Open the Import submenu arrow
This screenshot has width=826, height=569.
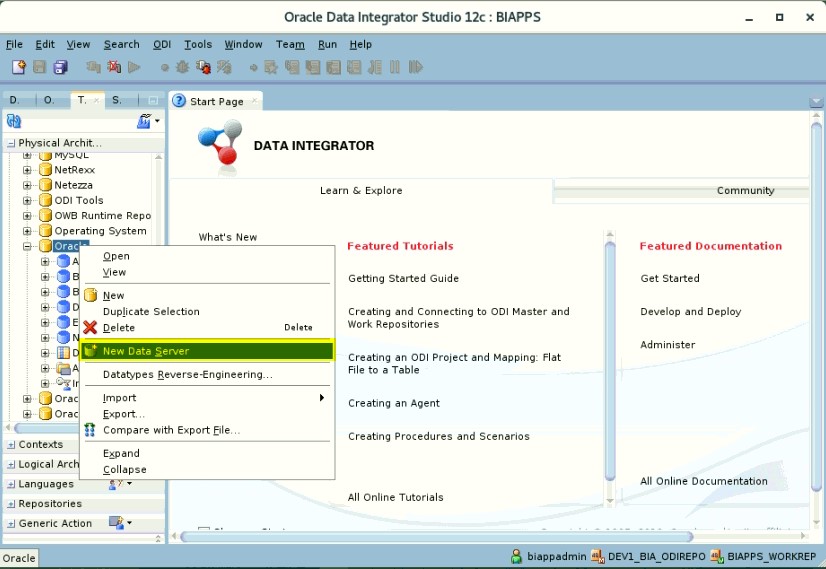321,398
